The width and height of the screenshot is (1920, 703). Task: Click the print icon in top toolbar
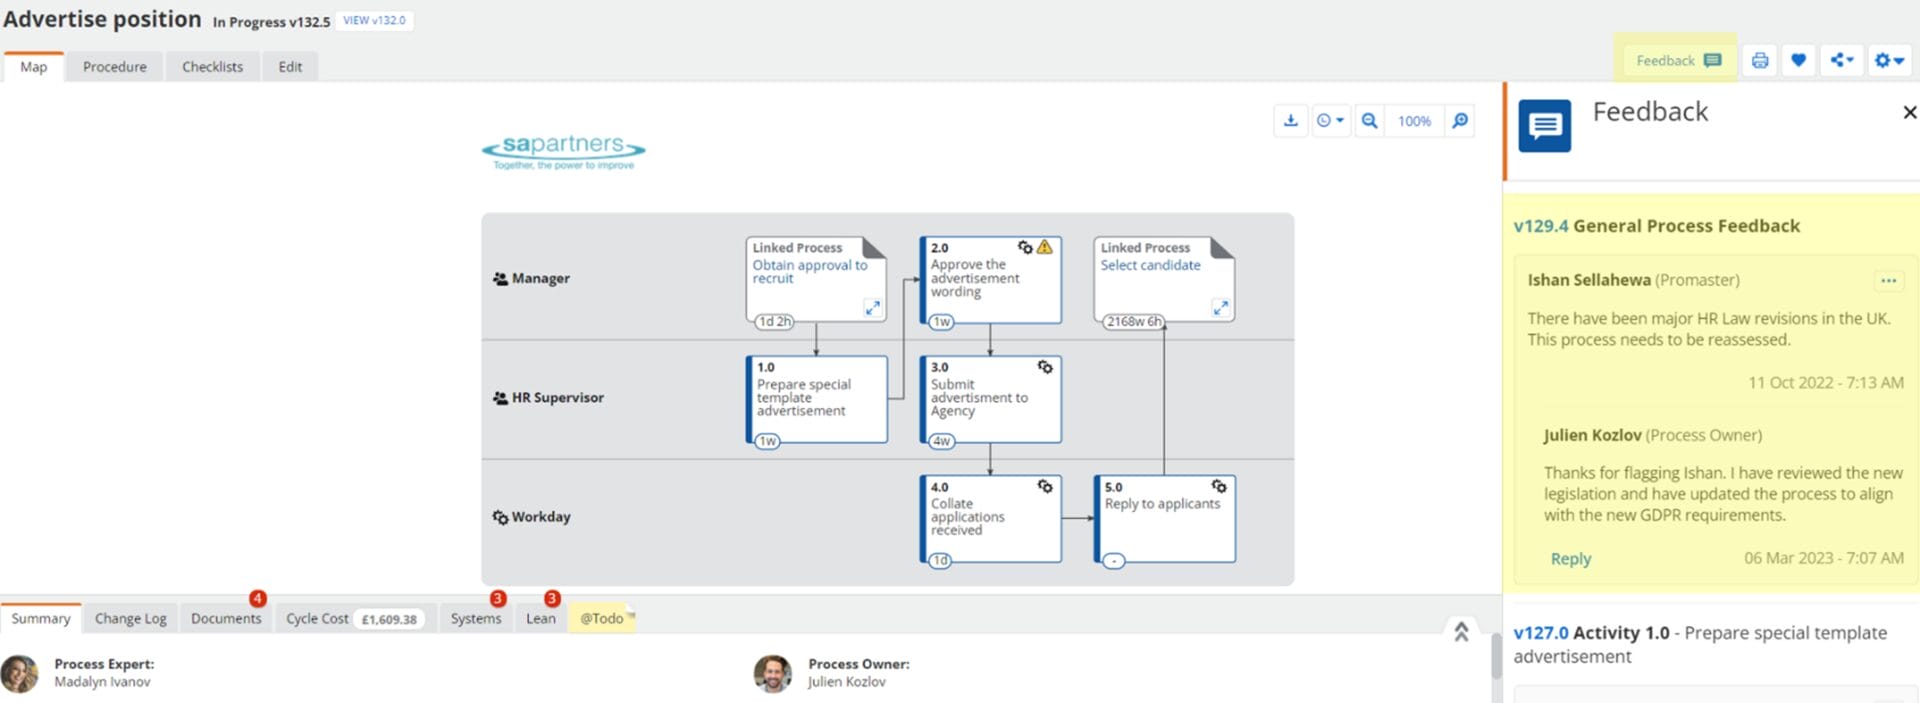(1759, 61)
